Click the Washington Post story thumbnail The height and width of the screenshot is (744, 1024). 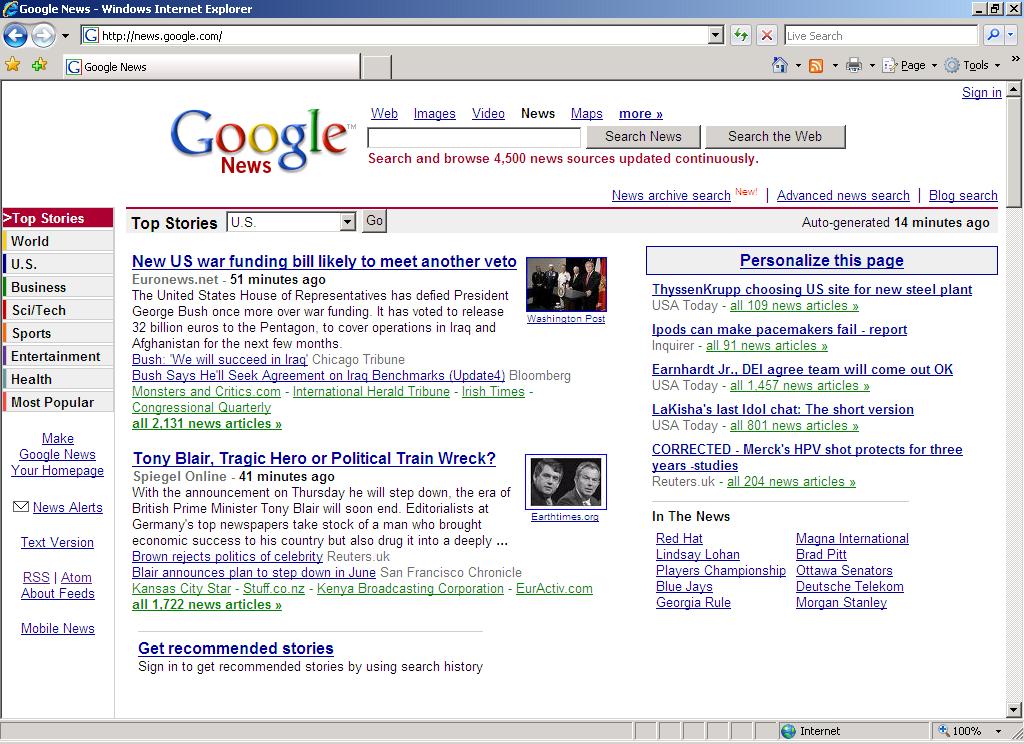(x=566, y=284)
